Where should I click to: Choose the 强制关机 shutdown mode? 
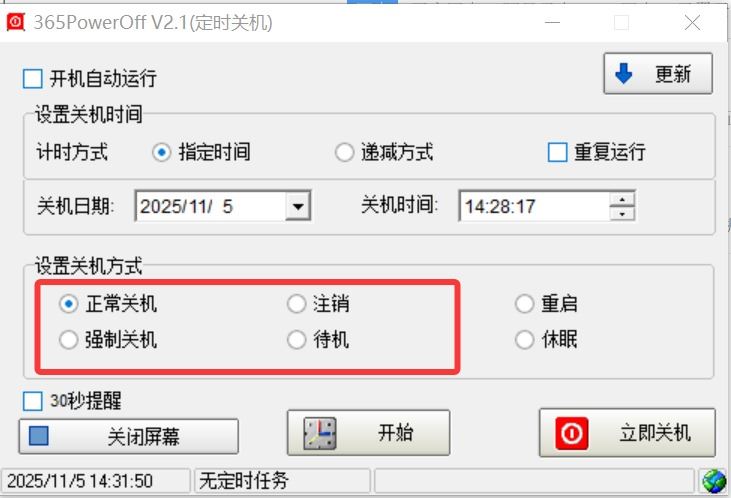(69, 340)
